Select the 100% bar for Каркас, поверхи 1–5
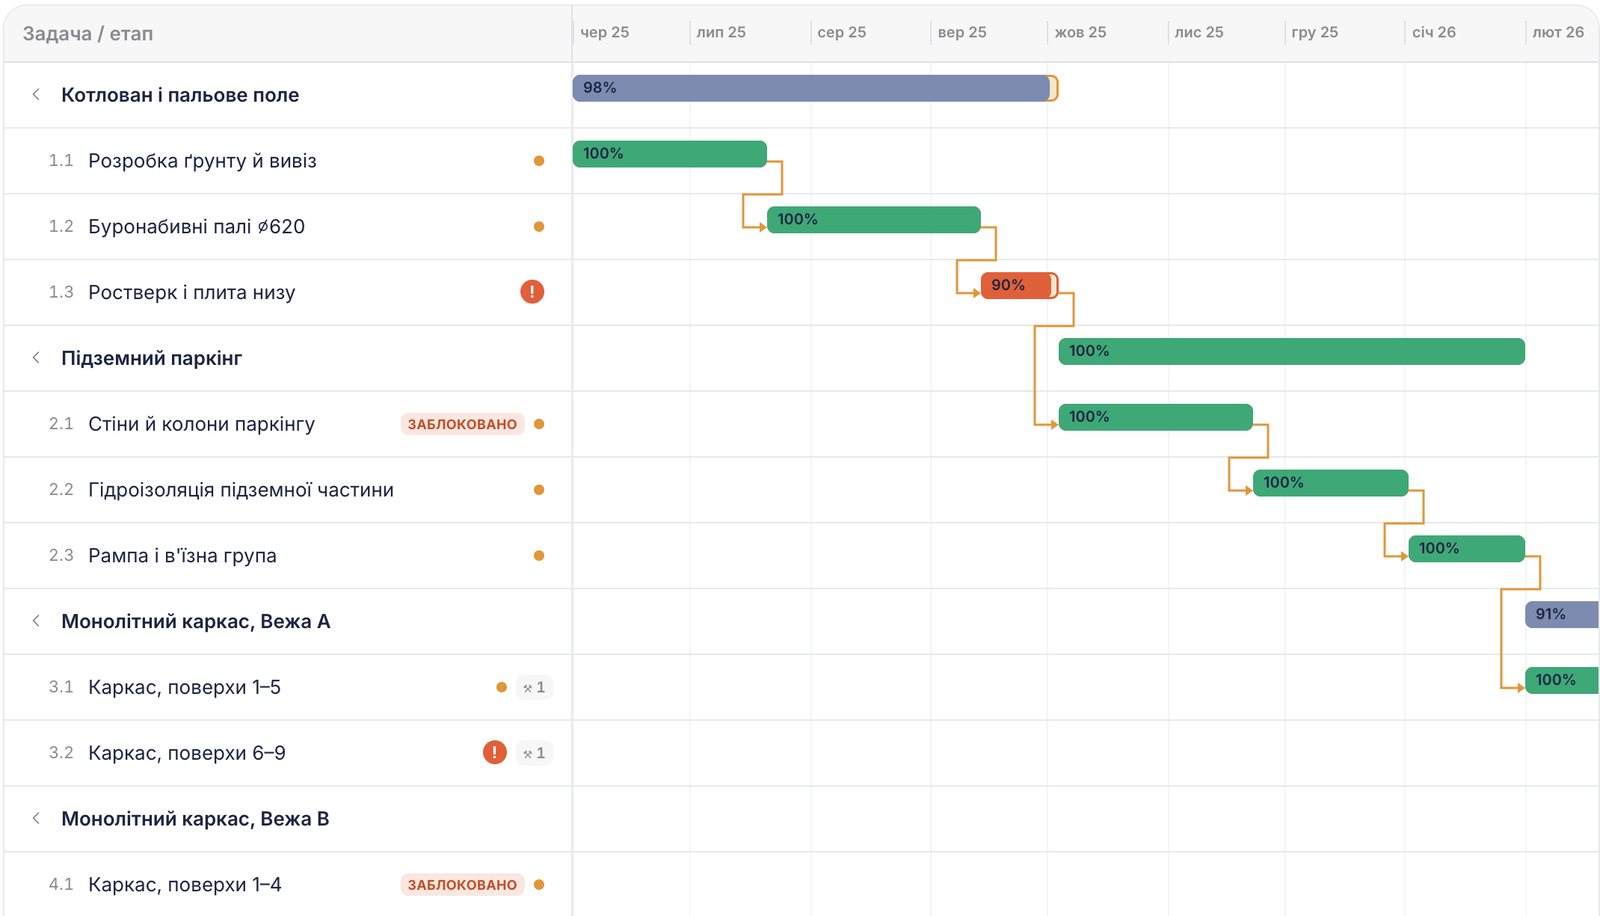1600x916 pixels. [x=1562, y=680]
